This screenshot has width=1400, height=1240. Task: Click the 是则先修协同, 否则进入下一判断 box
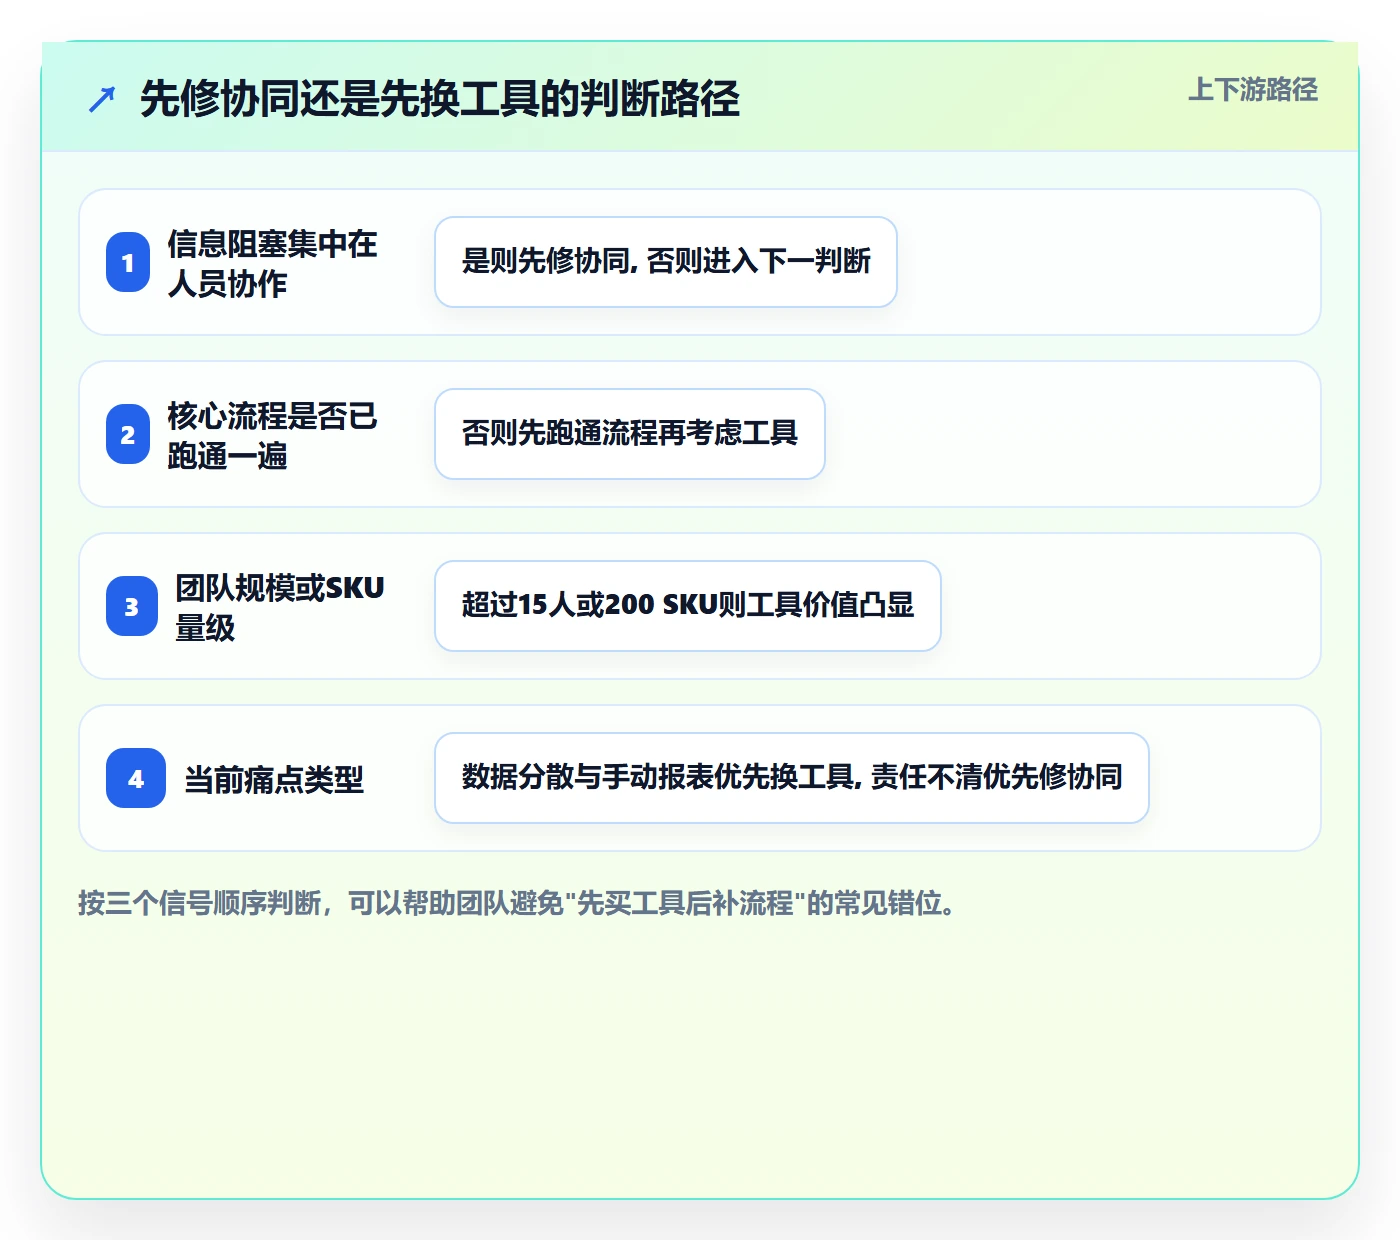[666, 262]
